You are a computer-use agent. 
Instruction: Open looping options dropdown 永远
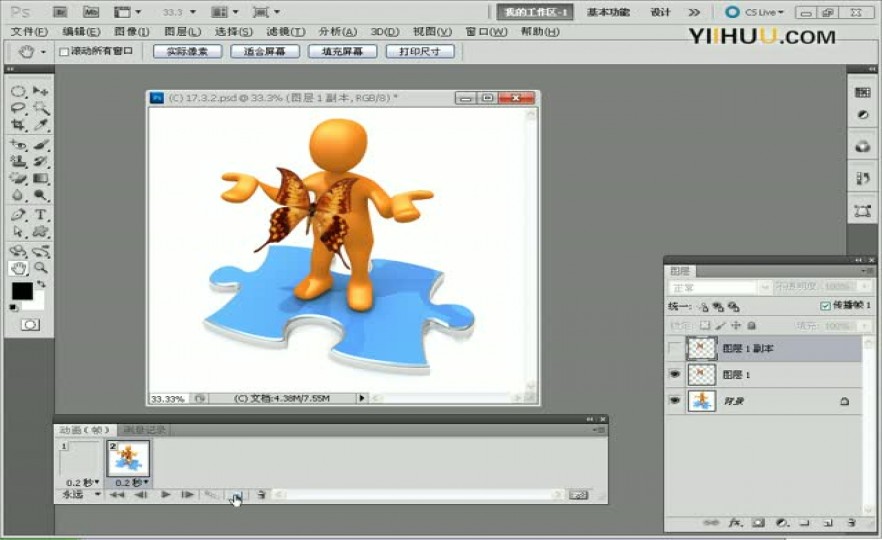[81, 495]
